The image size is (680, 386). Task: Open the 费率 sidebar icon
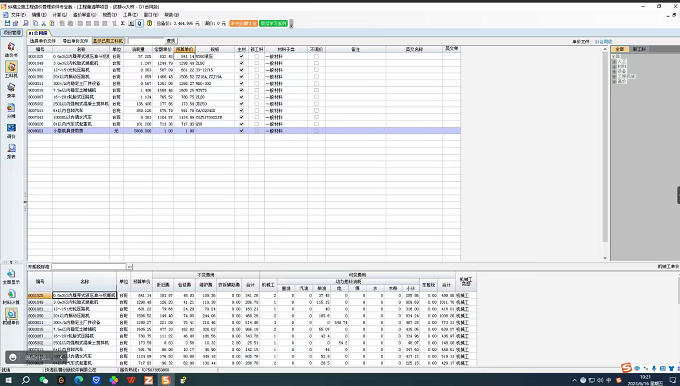(x=11, y=90)
